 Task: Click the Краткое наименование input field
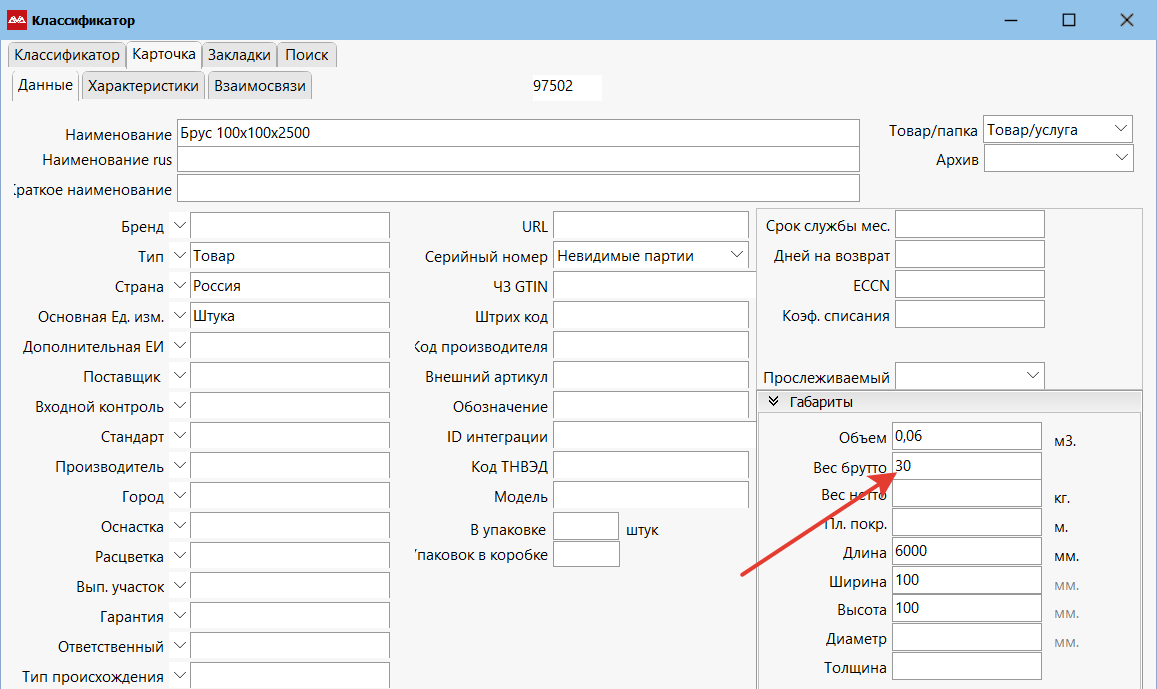tap(518, 189)
